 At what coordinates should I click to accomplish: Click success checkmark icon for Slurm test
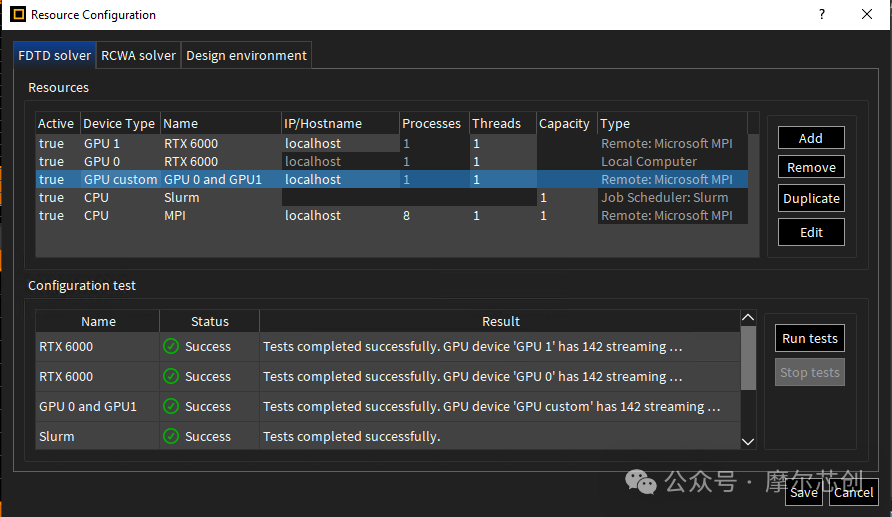coord(171,436)
